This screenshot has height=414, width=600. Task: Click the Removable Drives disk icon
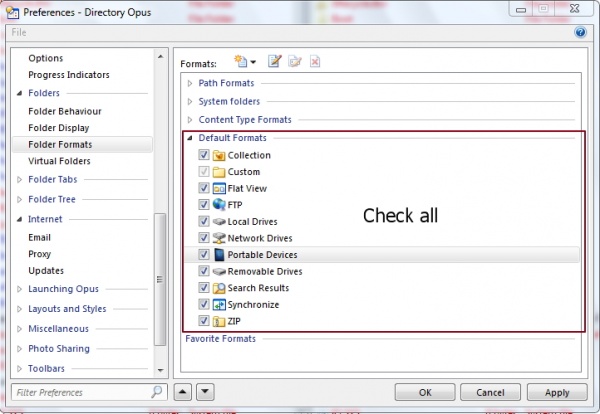point(219,271)
